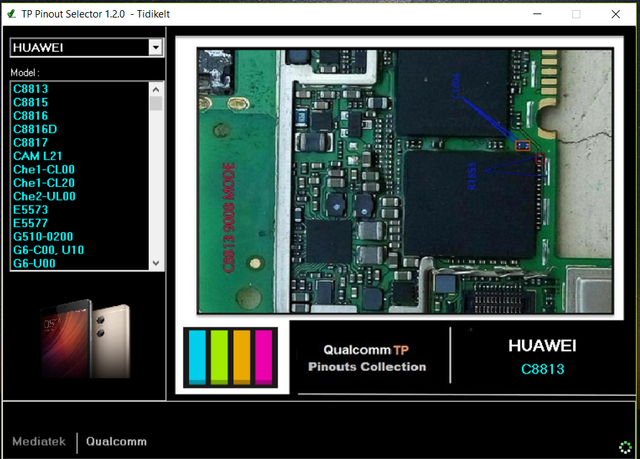The height and width of the screenshot is (459, 640).
Task: Switch to the Qualcomm tab
Action: click(x=116, y=441)
